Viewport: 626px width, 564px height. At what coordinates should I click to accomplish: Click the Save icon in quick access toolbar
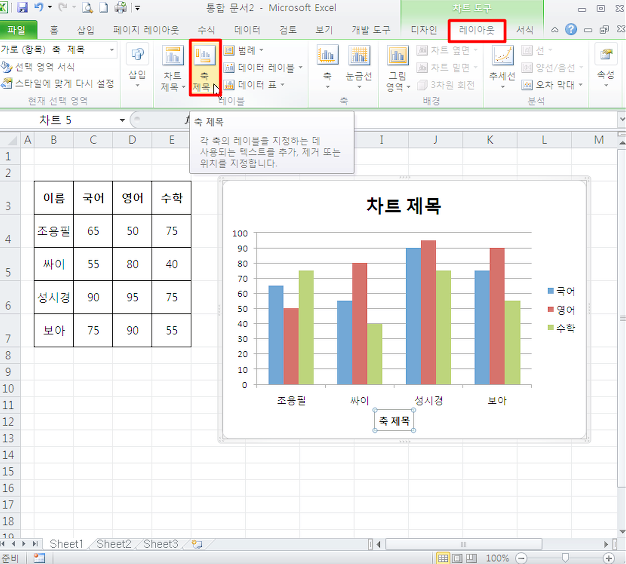point(22,7)
